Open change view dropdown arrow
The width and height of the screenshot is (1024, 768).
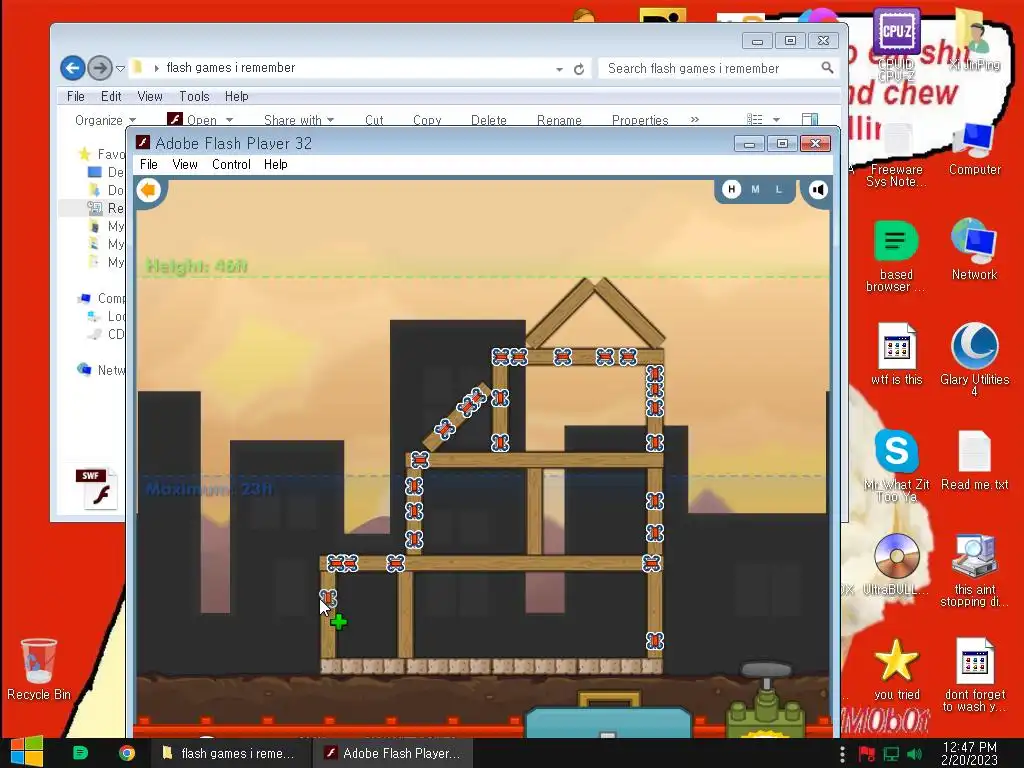pos(776,120)
